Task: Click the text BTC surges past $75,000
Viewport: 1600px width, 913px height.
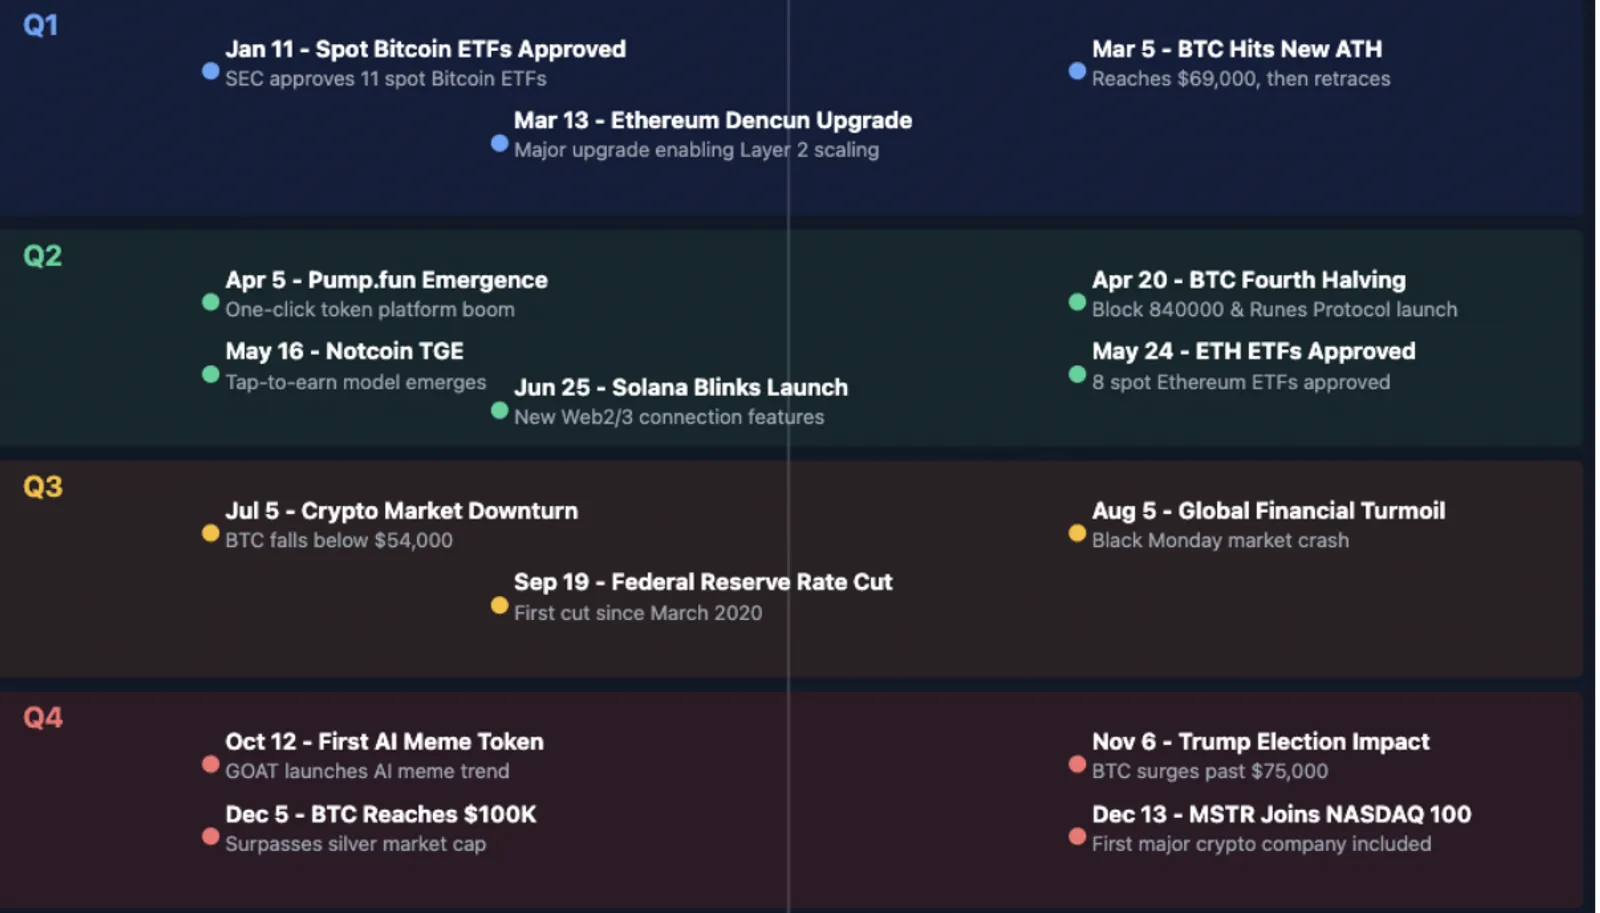Action: [x=1210, y=771]
